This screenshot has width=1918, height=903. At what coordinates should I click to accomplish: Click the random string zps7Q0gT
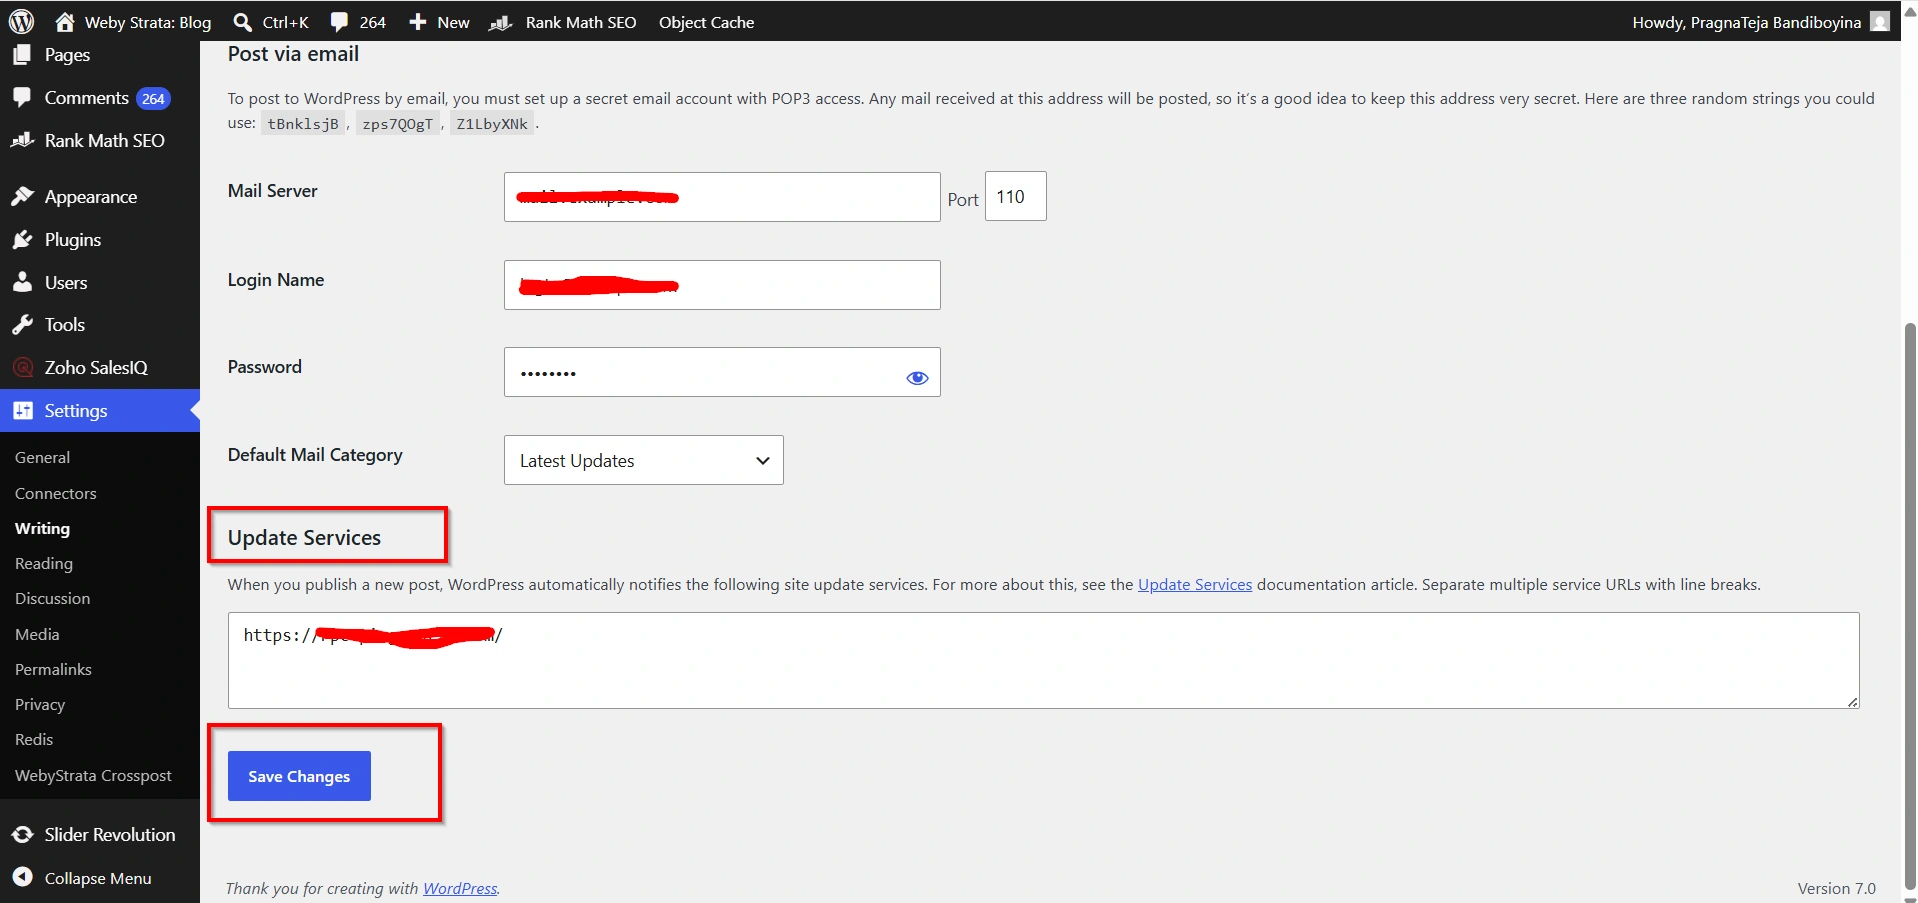click(x=397, y=124)
